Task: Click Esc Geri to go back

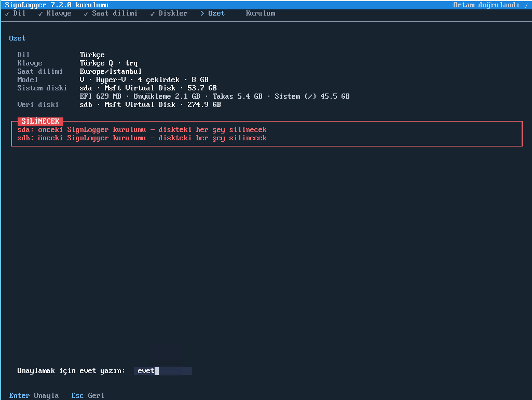Action: (88, 396)
